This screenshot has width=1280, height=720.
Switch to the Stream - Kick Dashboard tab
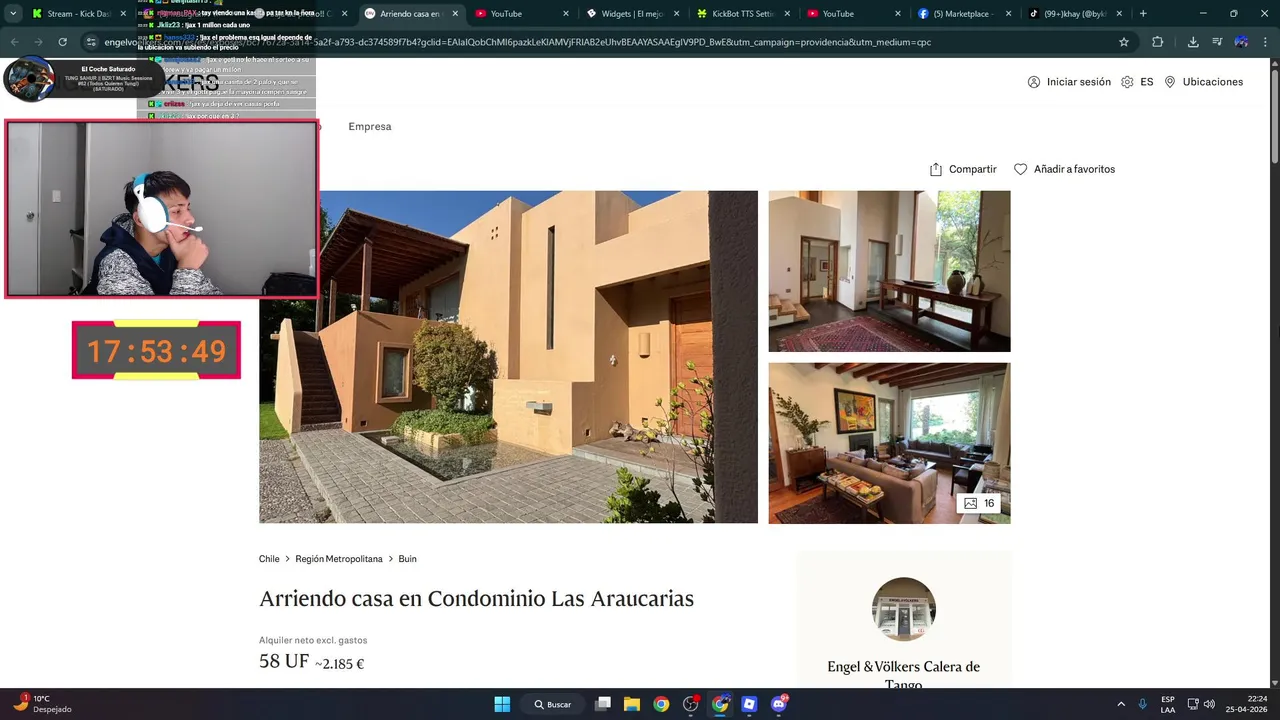click(x=80, y=14)
